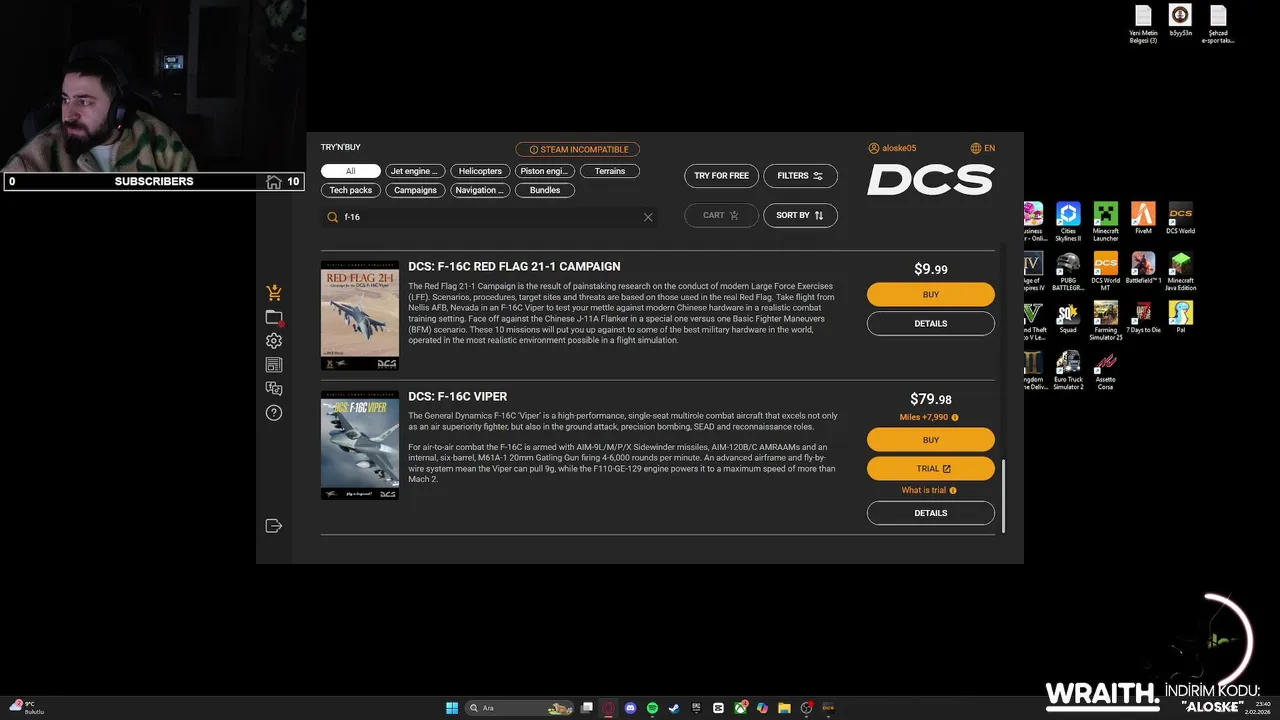Select the Piston engine category filter

coord(545,171)
